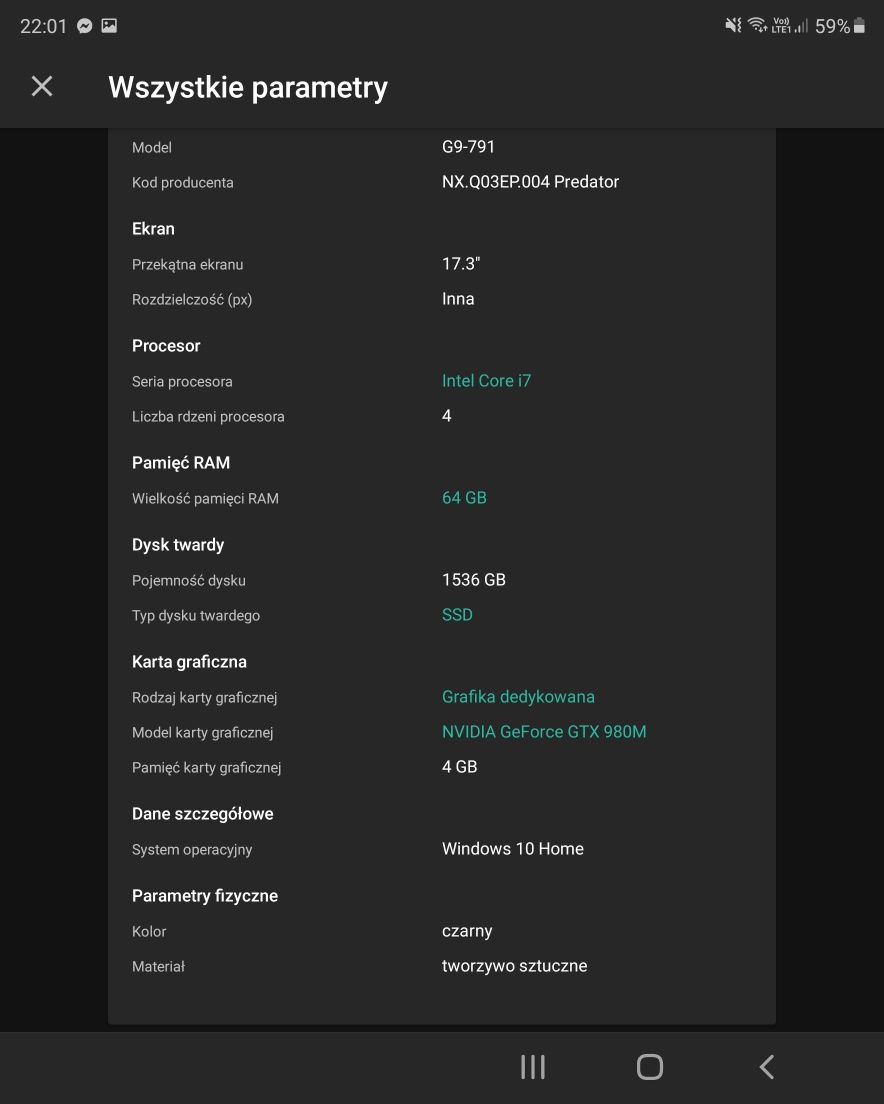The height and width of the screenshot is (1104, 884).
Task: Select the model value G9-791
Action: (x=468, y=146)
